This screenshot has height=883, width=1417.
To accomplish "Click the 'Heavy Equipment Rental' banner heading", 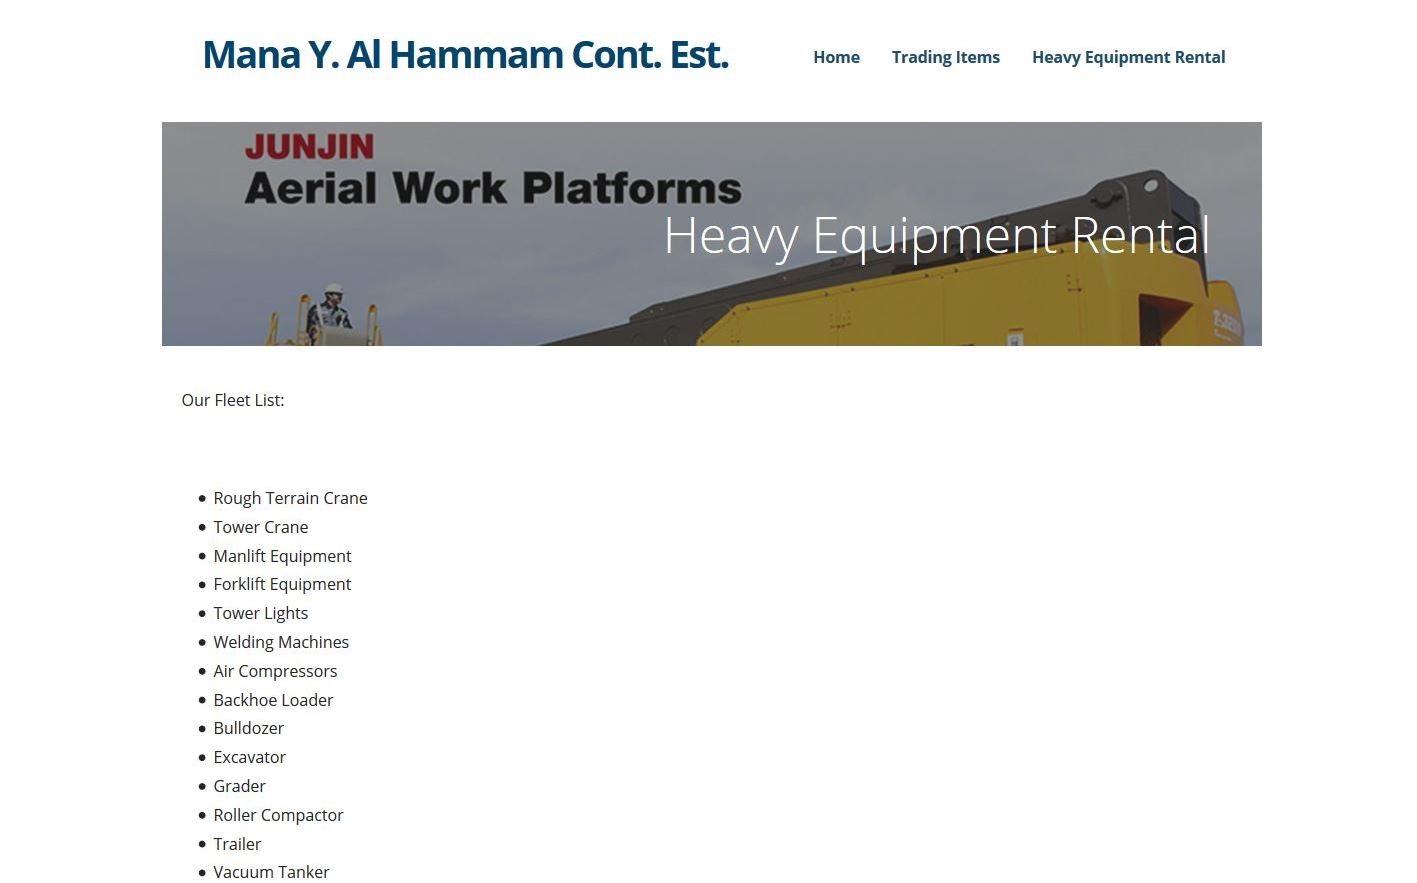I will click(937, 236).
